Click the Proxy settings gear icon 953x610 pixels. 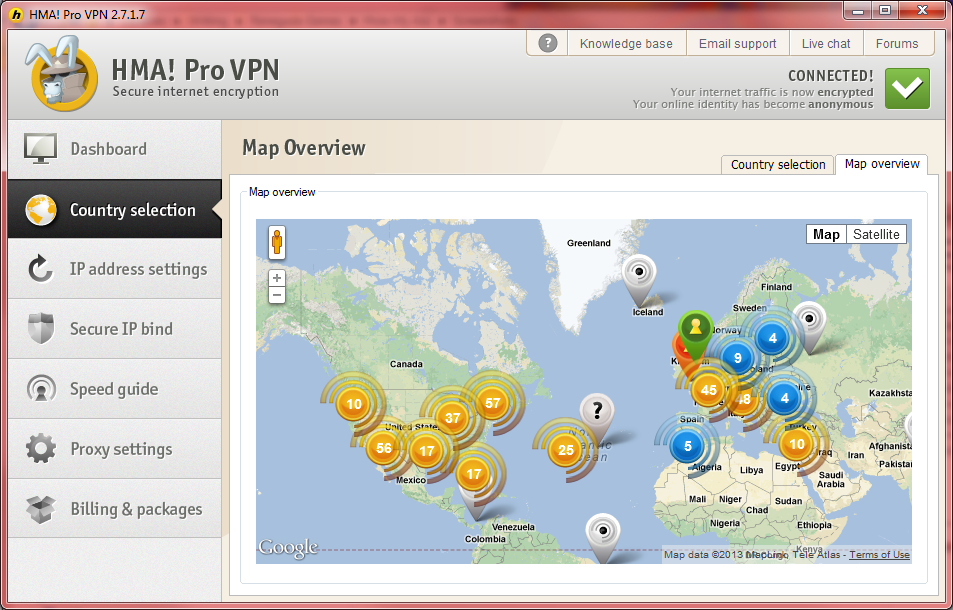coord(41,448)
